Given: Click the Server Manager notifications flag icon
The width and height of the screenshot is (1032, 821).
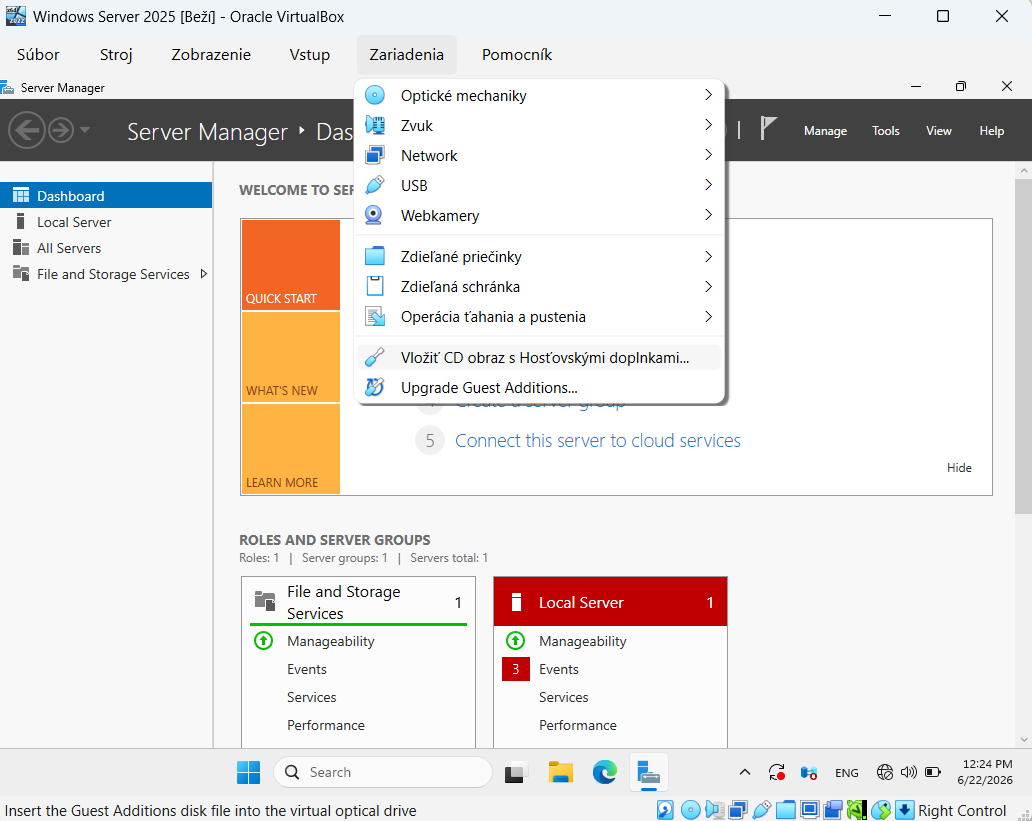Looking at the screenshot, I should point(767,128).
